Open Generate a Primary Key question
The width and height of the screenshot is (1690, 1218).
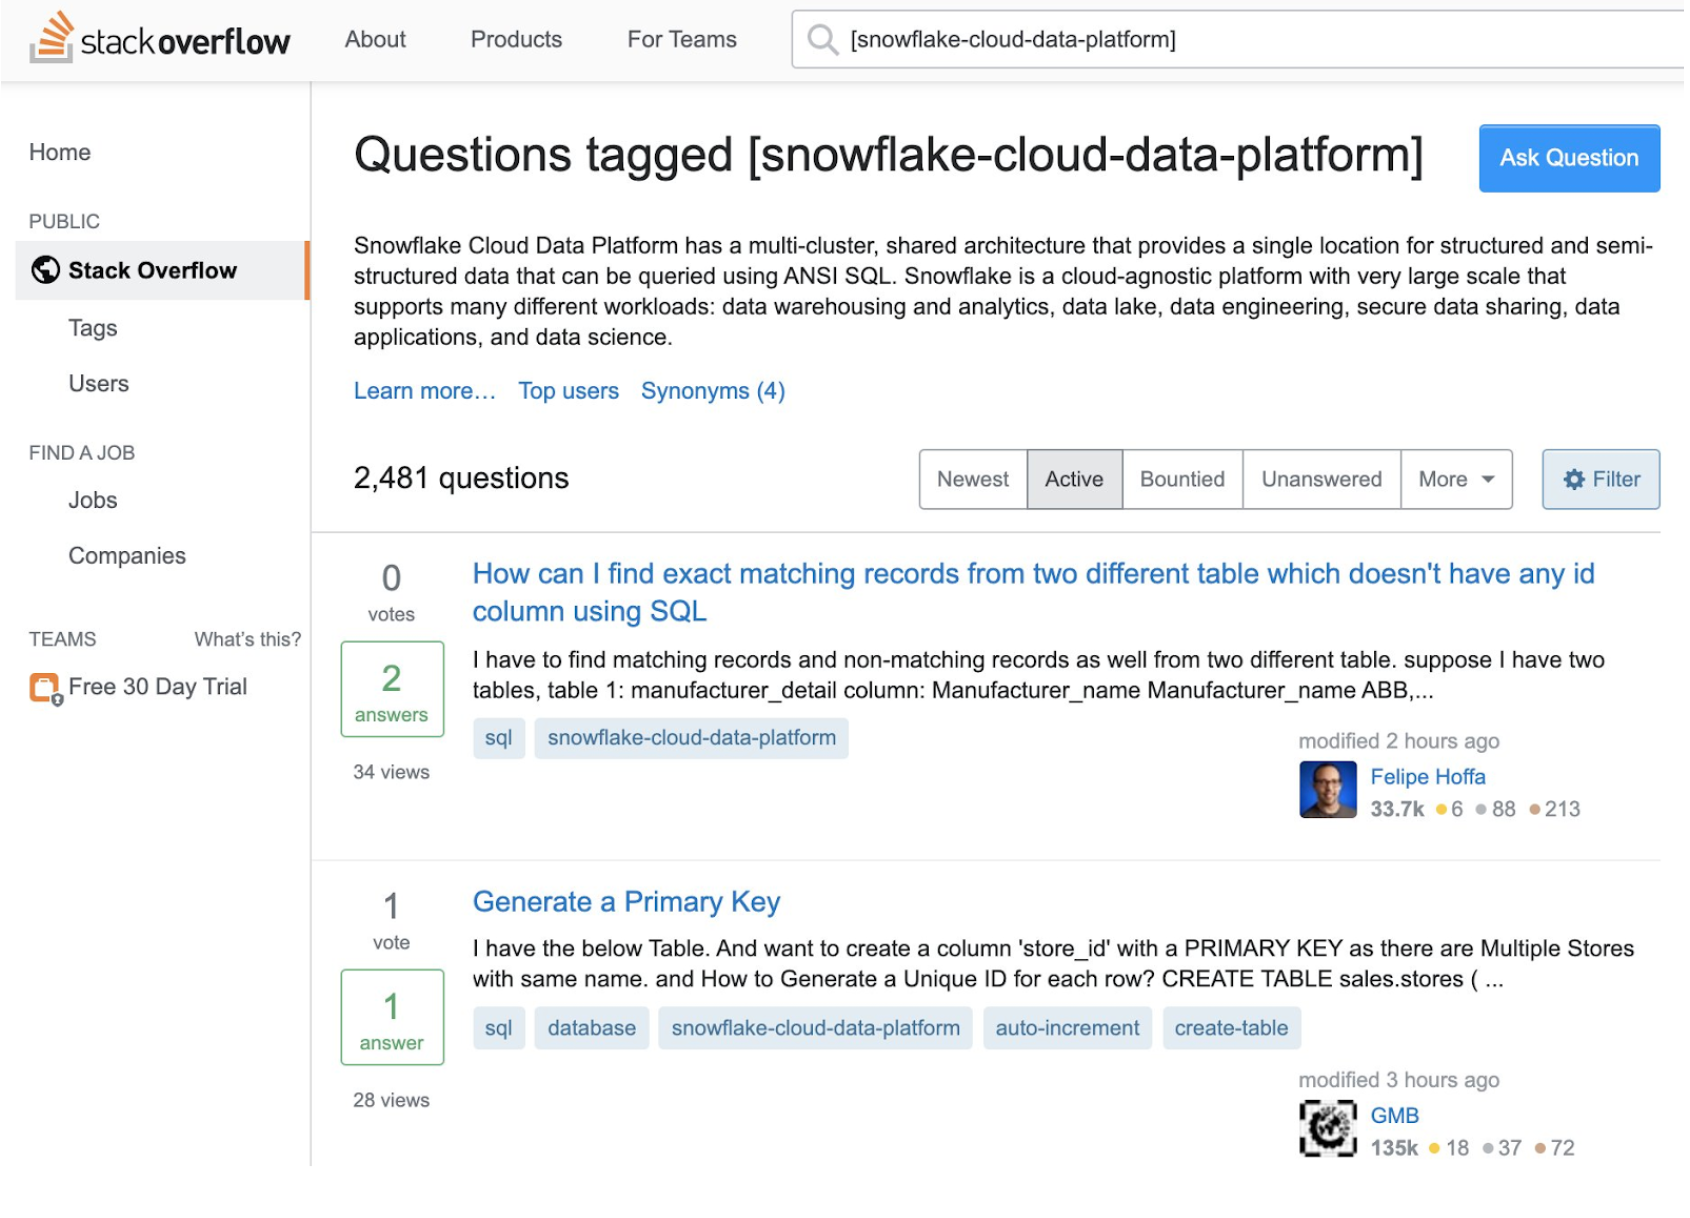(x=626, y=902)
